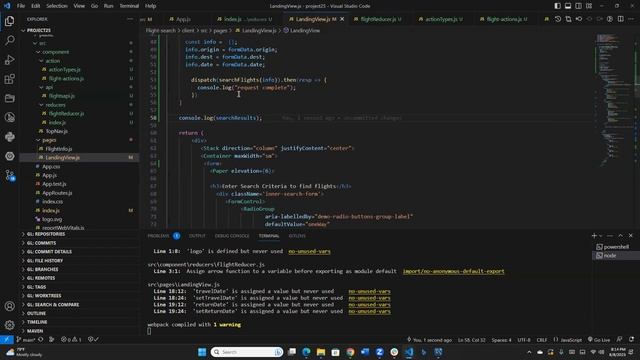The image size is (640, 360).
Task: Open the Terminal menu
Action: 129,6
